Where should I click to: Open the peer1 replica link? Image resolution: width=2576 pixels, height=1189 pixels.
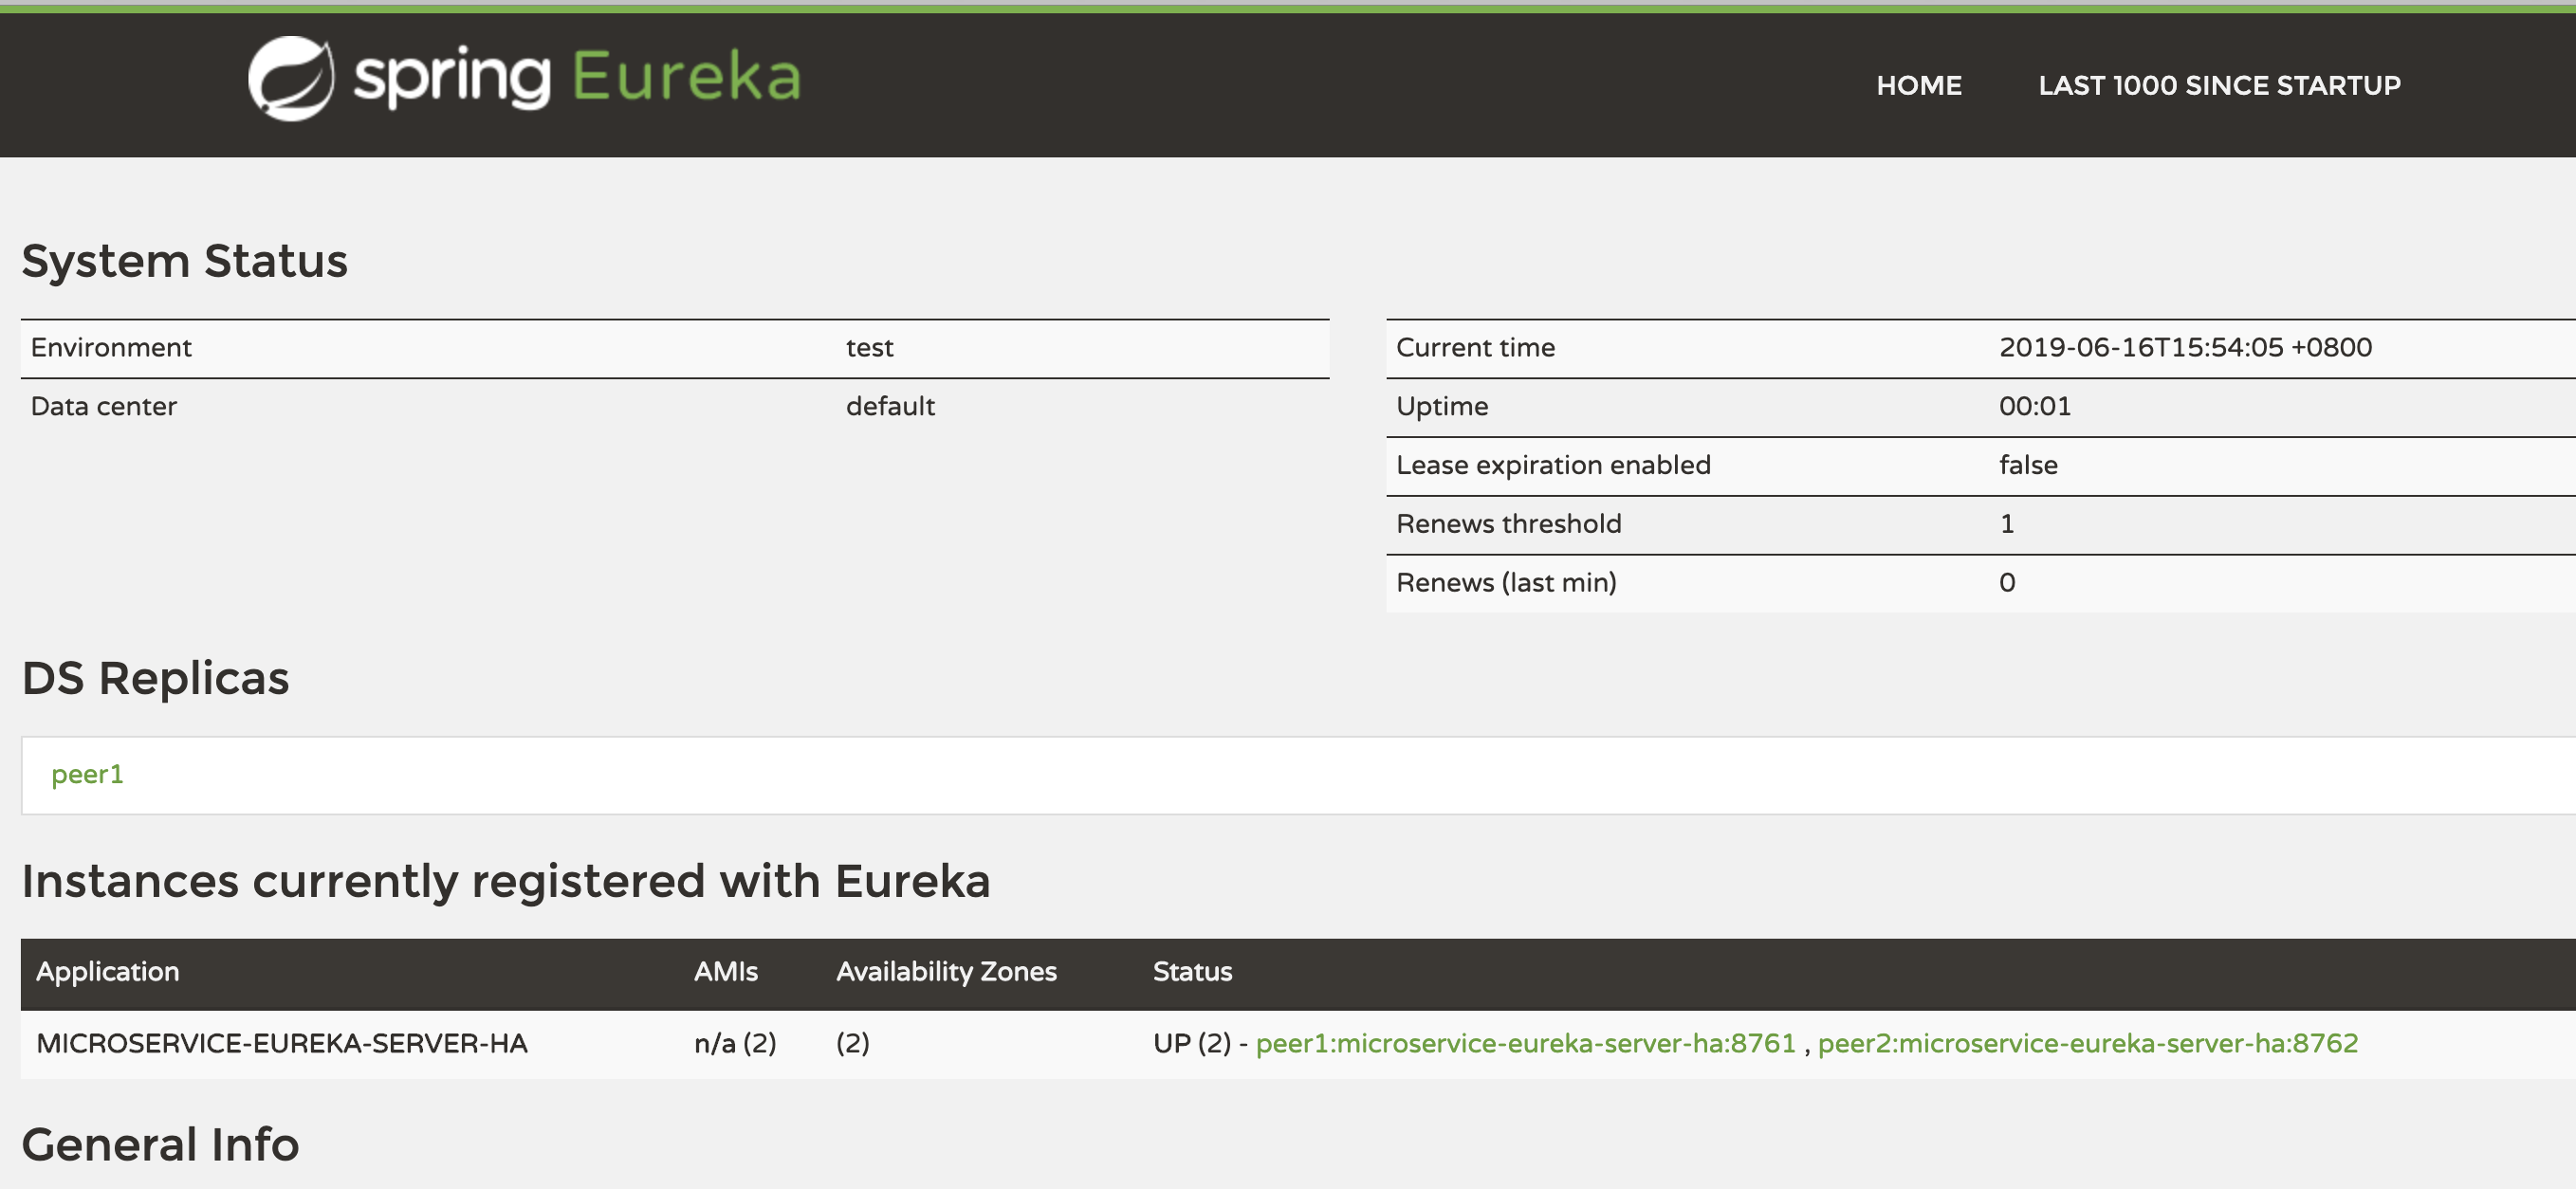87,774
